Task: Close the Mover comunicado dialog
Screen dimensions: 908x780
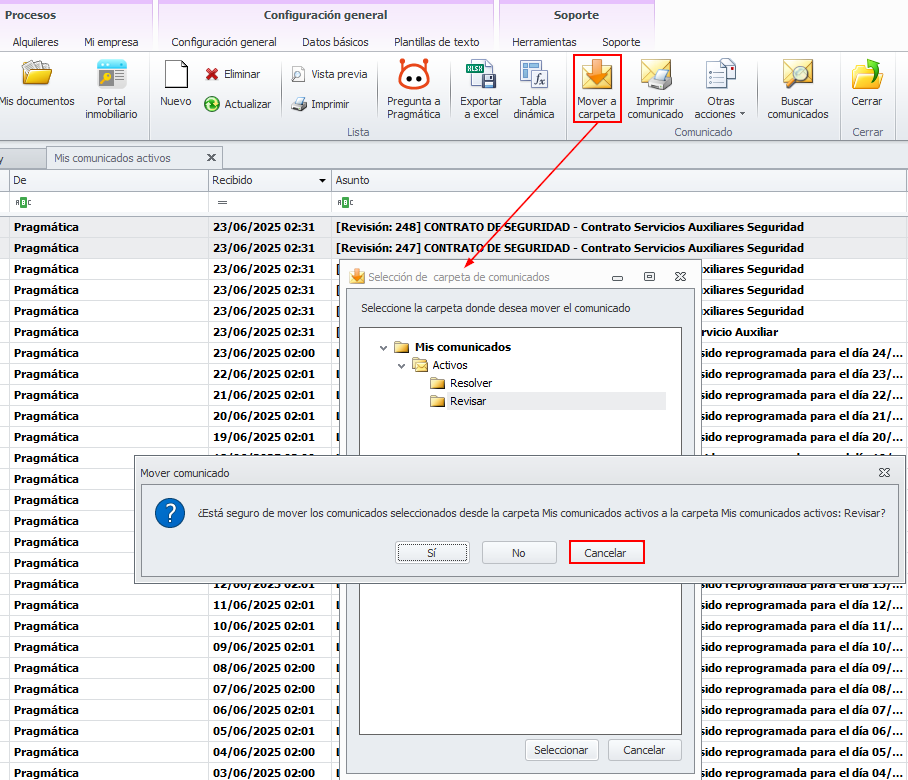Action: [x=884, y=473]
